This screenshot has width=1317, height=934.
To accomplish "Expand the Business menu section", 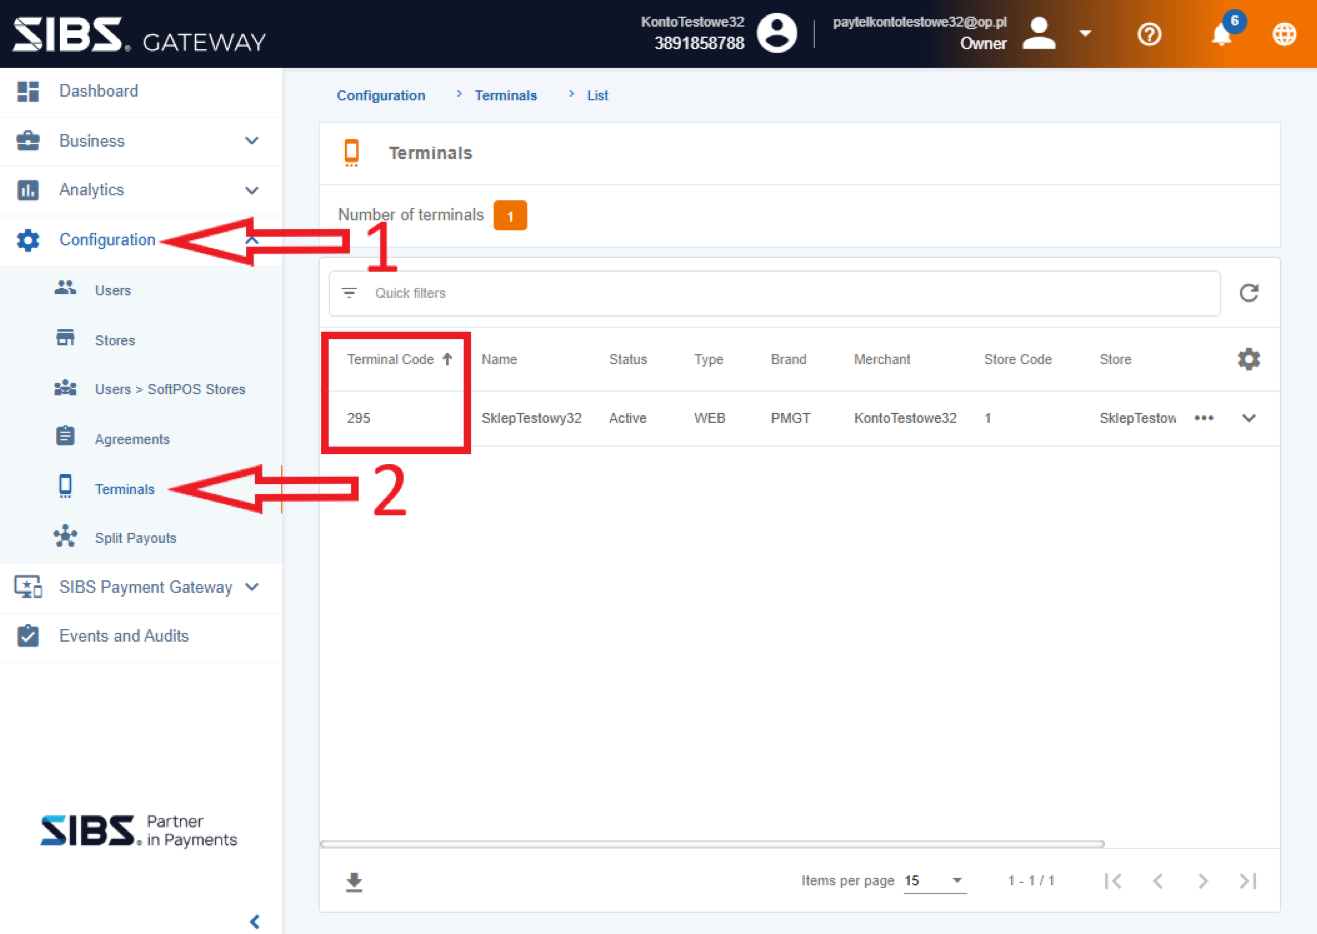I will 251,141.
